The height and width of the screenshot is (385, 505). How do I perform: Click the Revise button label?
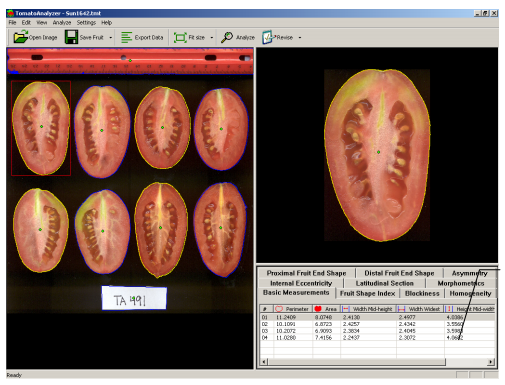pos(284,37)
